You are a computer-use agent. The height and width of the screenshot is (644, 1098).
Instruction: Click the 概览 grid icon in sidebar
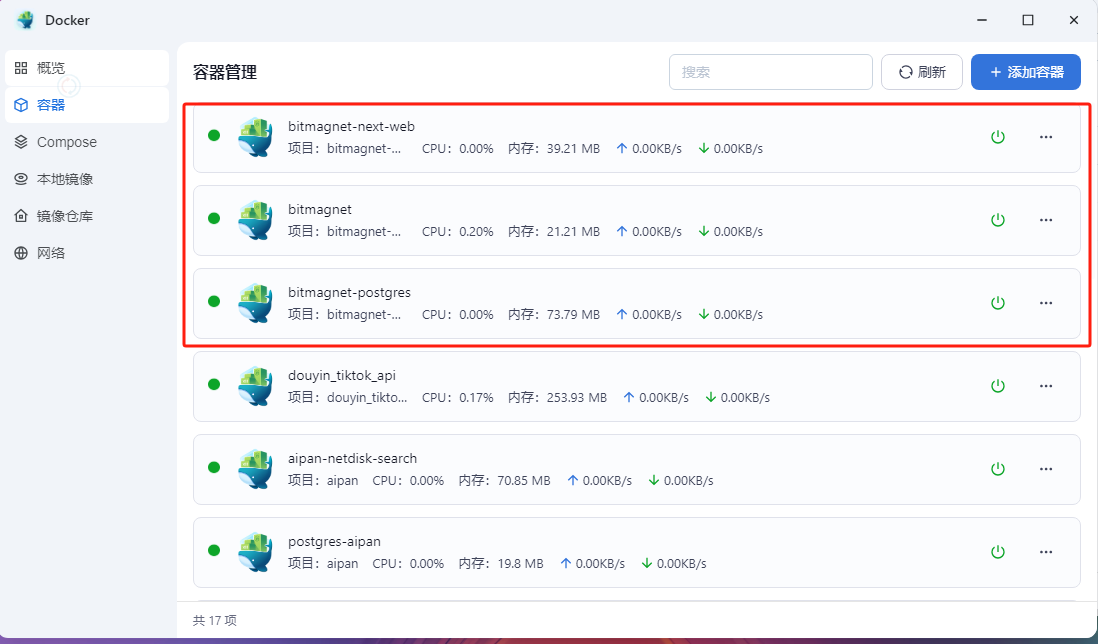(21, 68)
